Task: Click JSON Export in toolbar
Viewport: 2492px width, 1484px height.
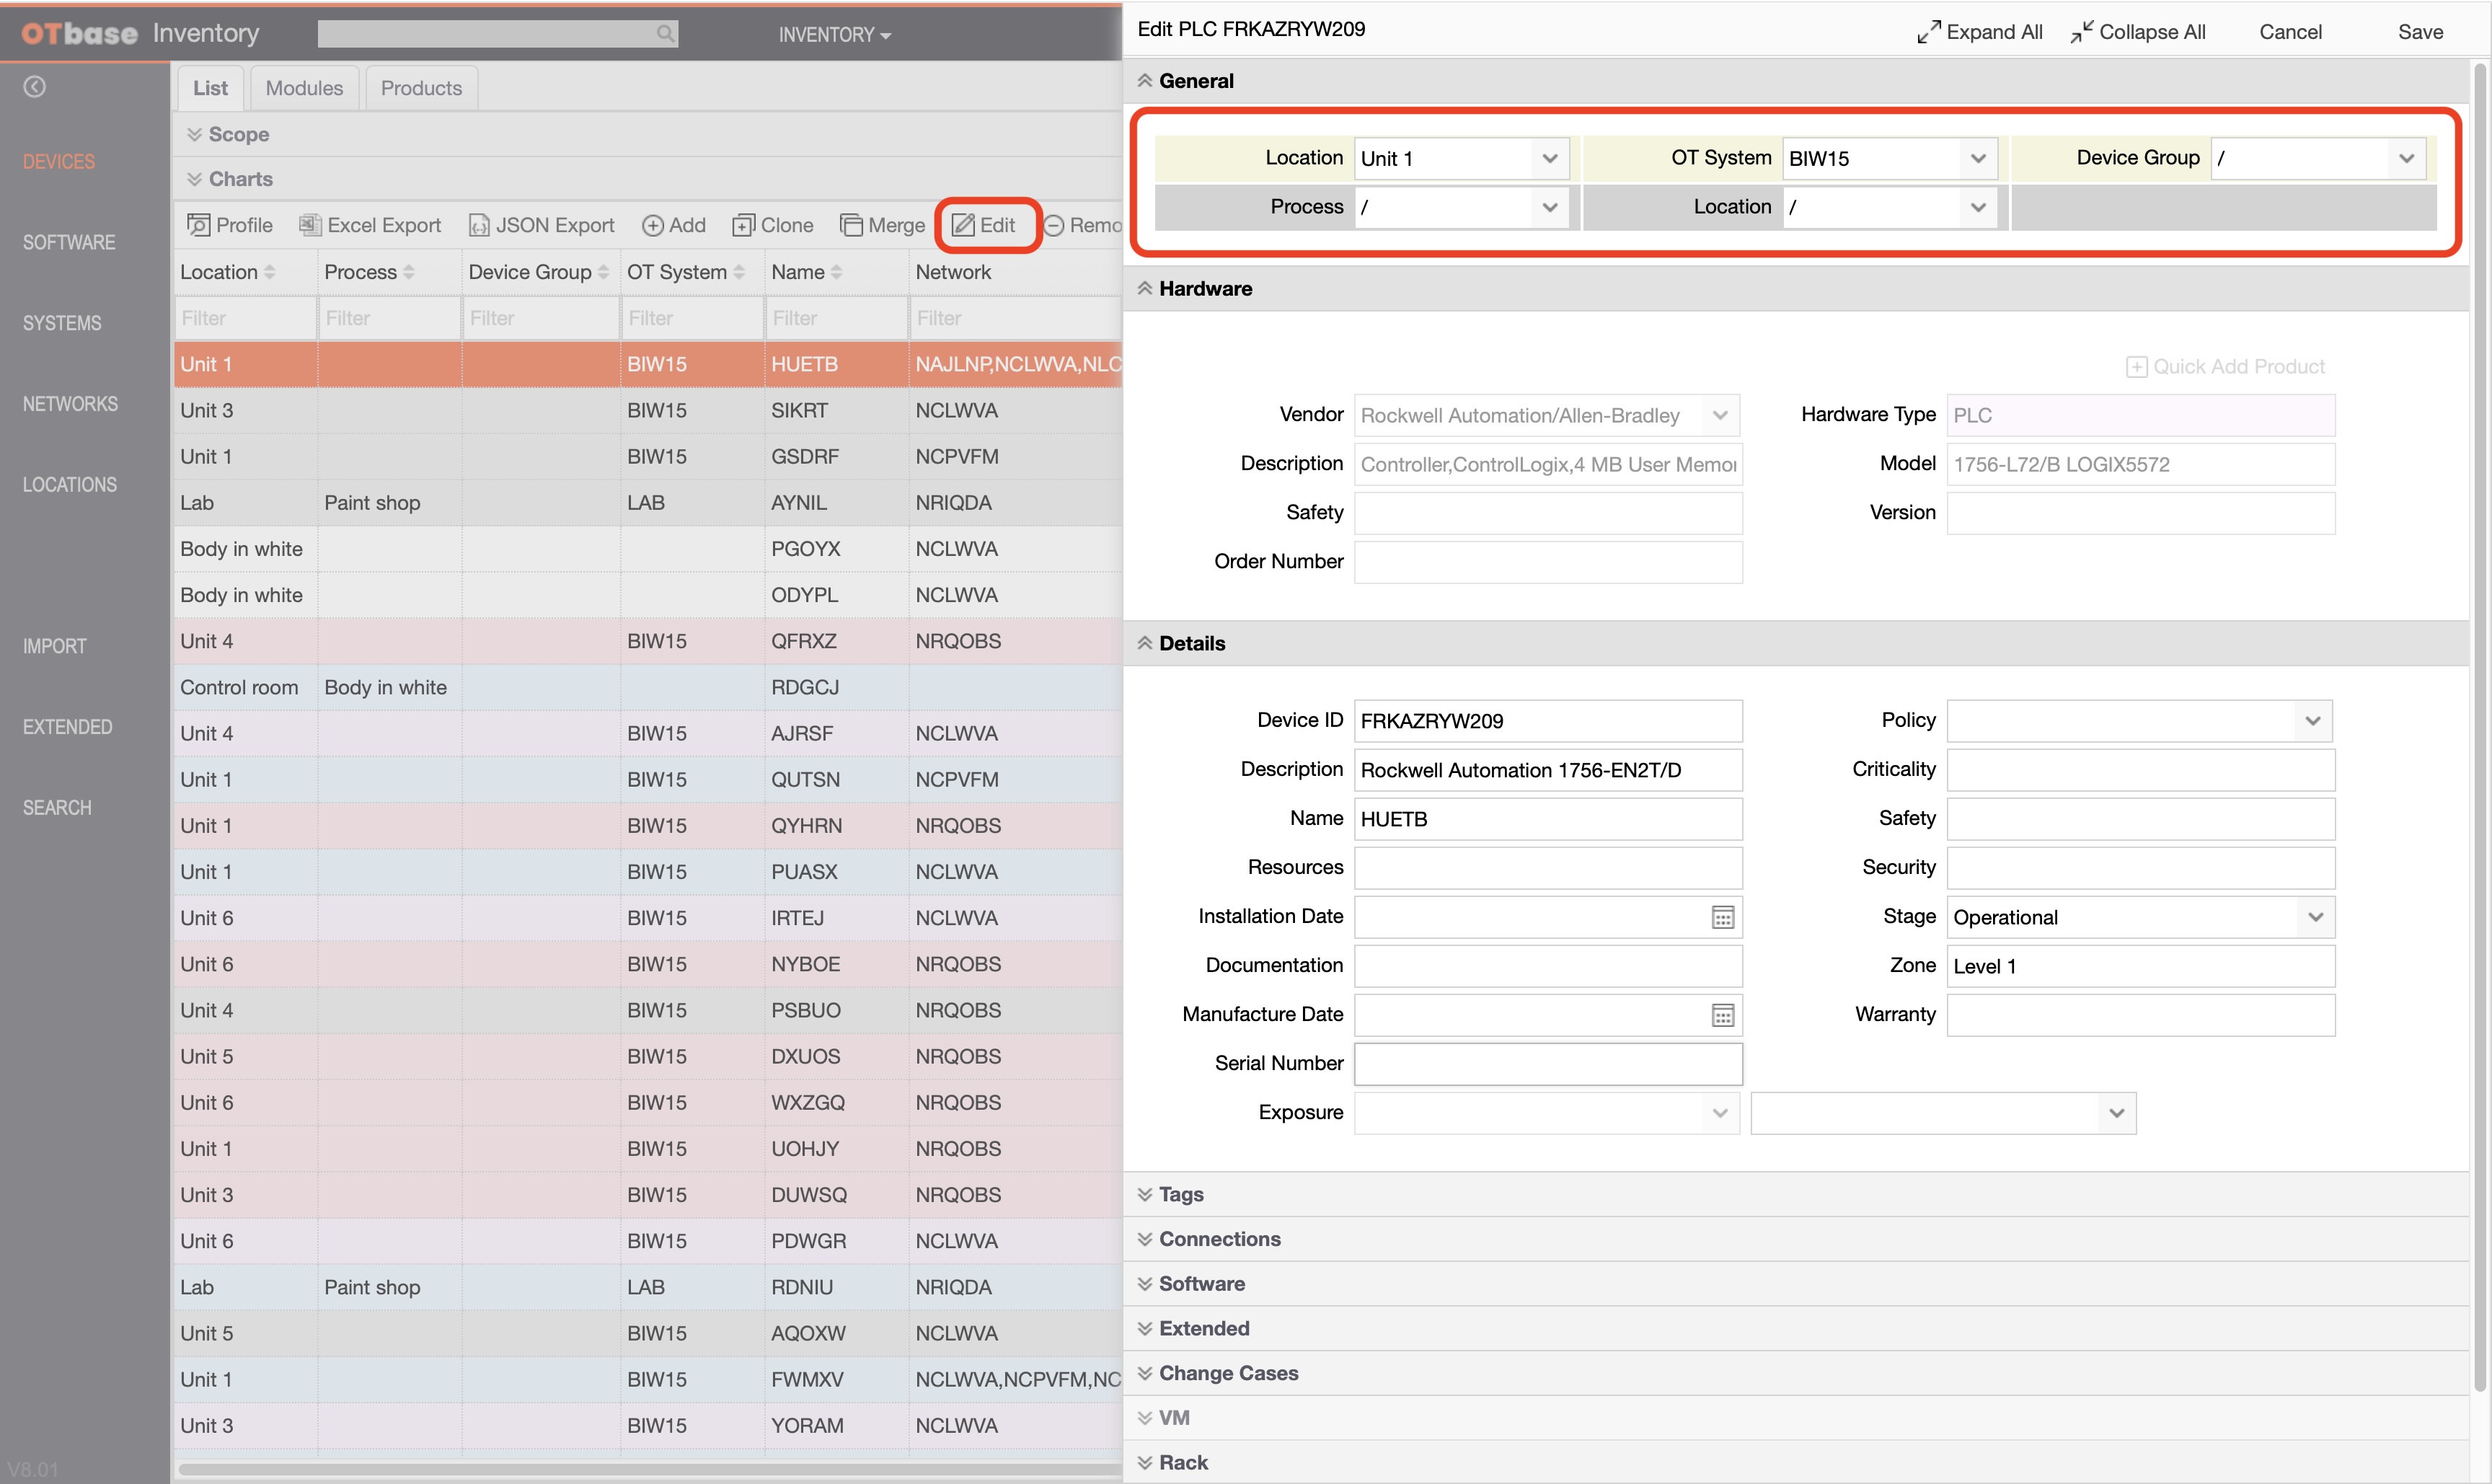Action: pyautogui.click(x=541, y=225)
